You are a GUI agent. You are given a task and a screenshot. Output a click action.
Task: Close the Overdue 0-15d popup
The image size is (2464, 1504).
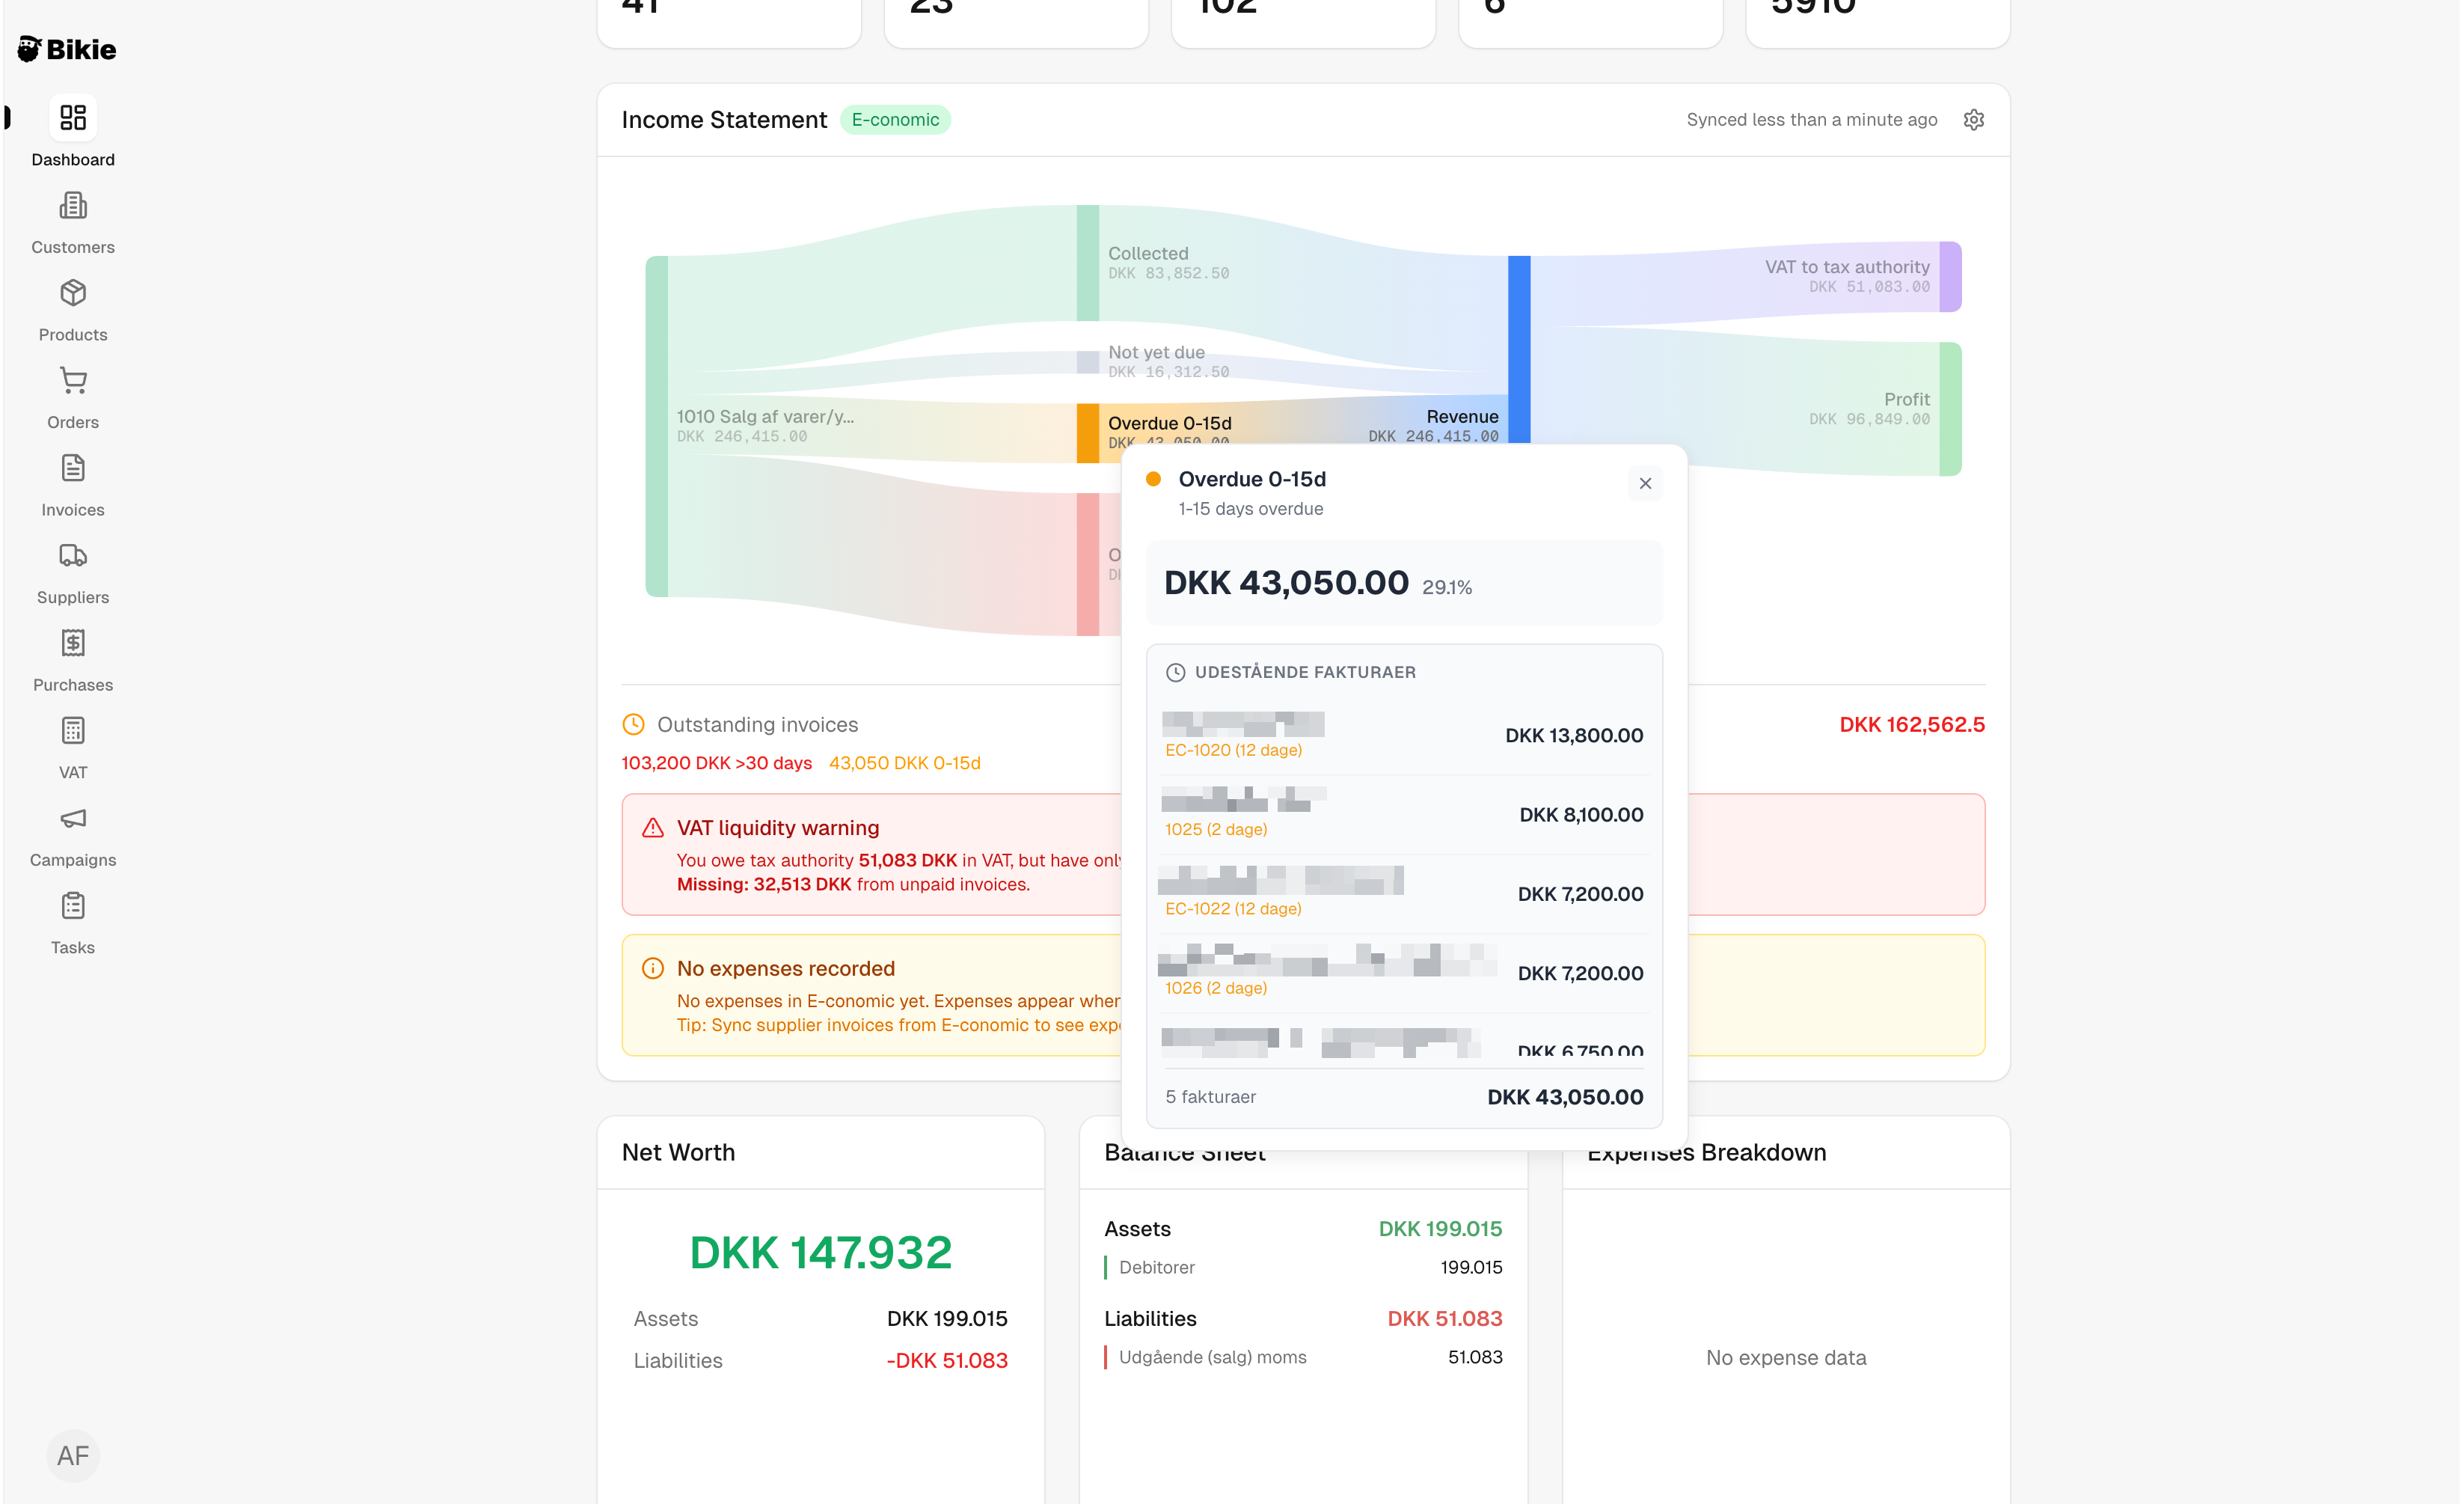coord(1645,484)
